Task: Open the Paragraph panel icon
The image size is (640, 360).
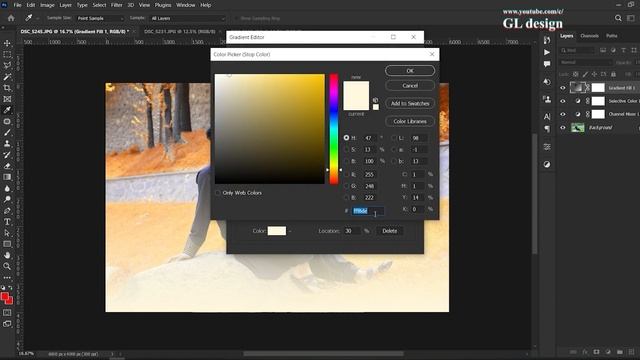Action: [547, 129]
